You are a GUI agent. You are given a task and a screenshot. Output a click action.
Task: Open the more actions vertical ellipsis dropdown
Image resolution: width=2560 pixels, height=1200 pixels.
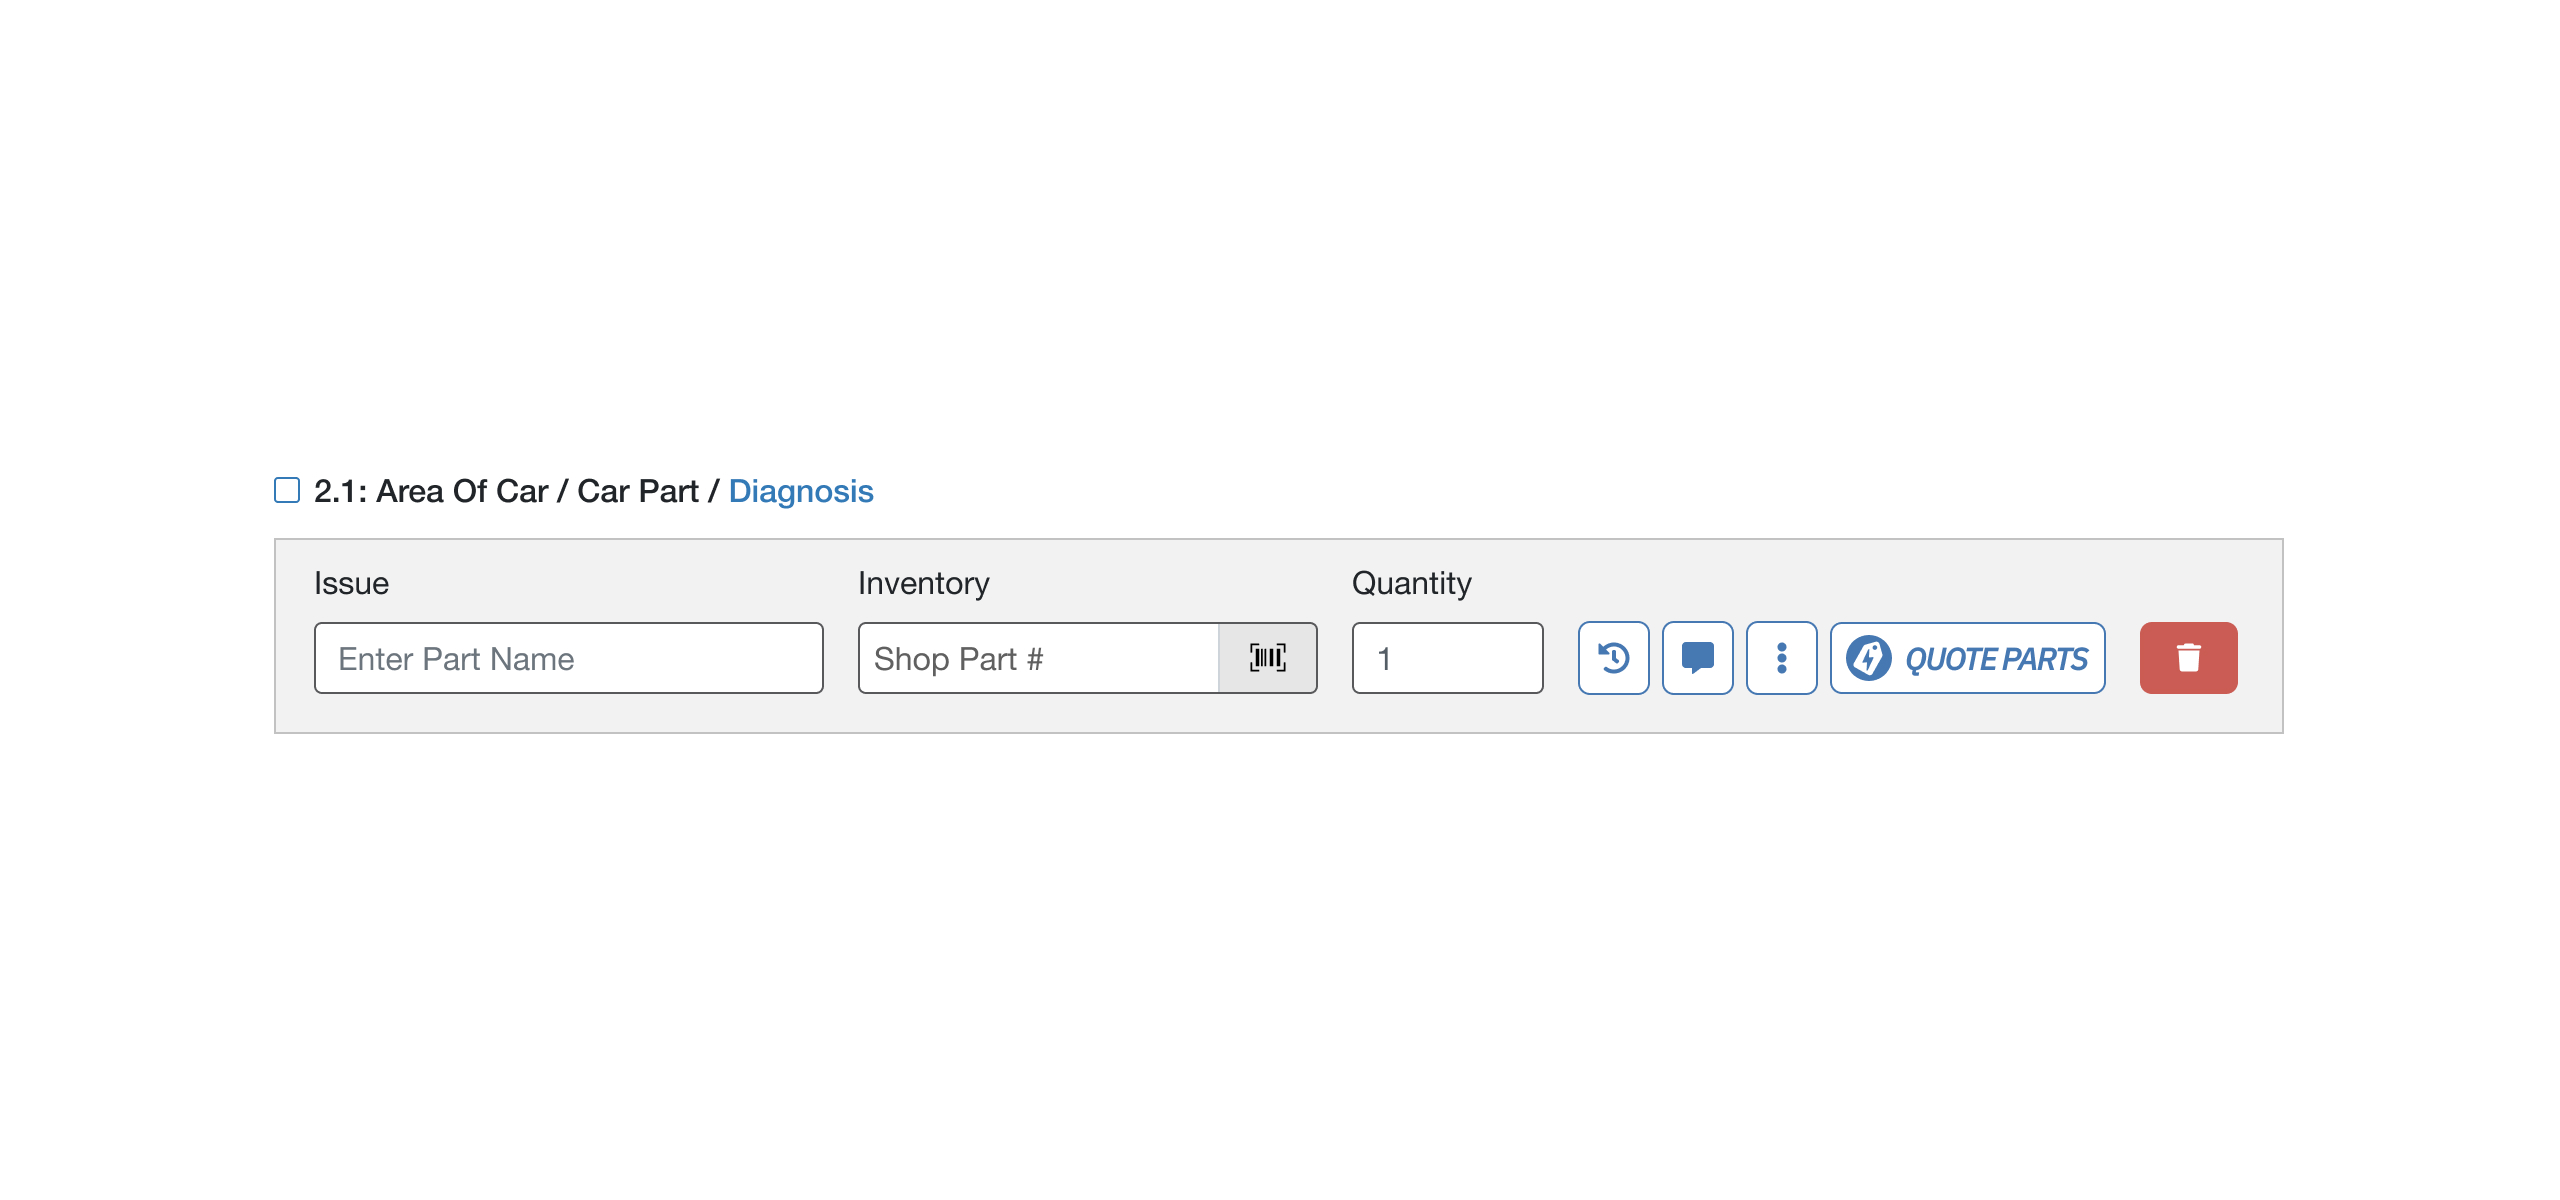(x=1781, y=658)
